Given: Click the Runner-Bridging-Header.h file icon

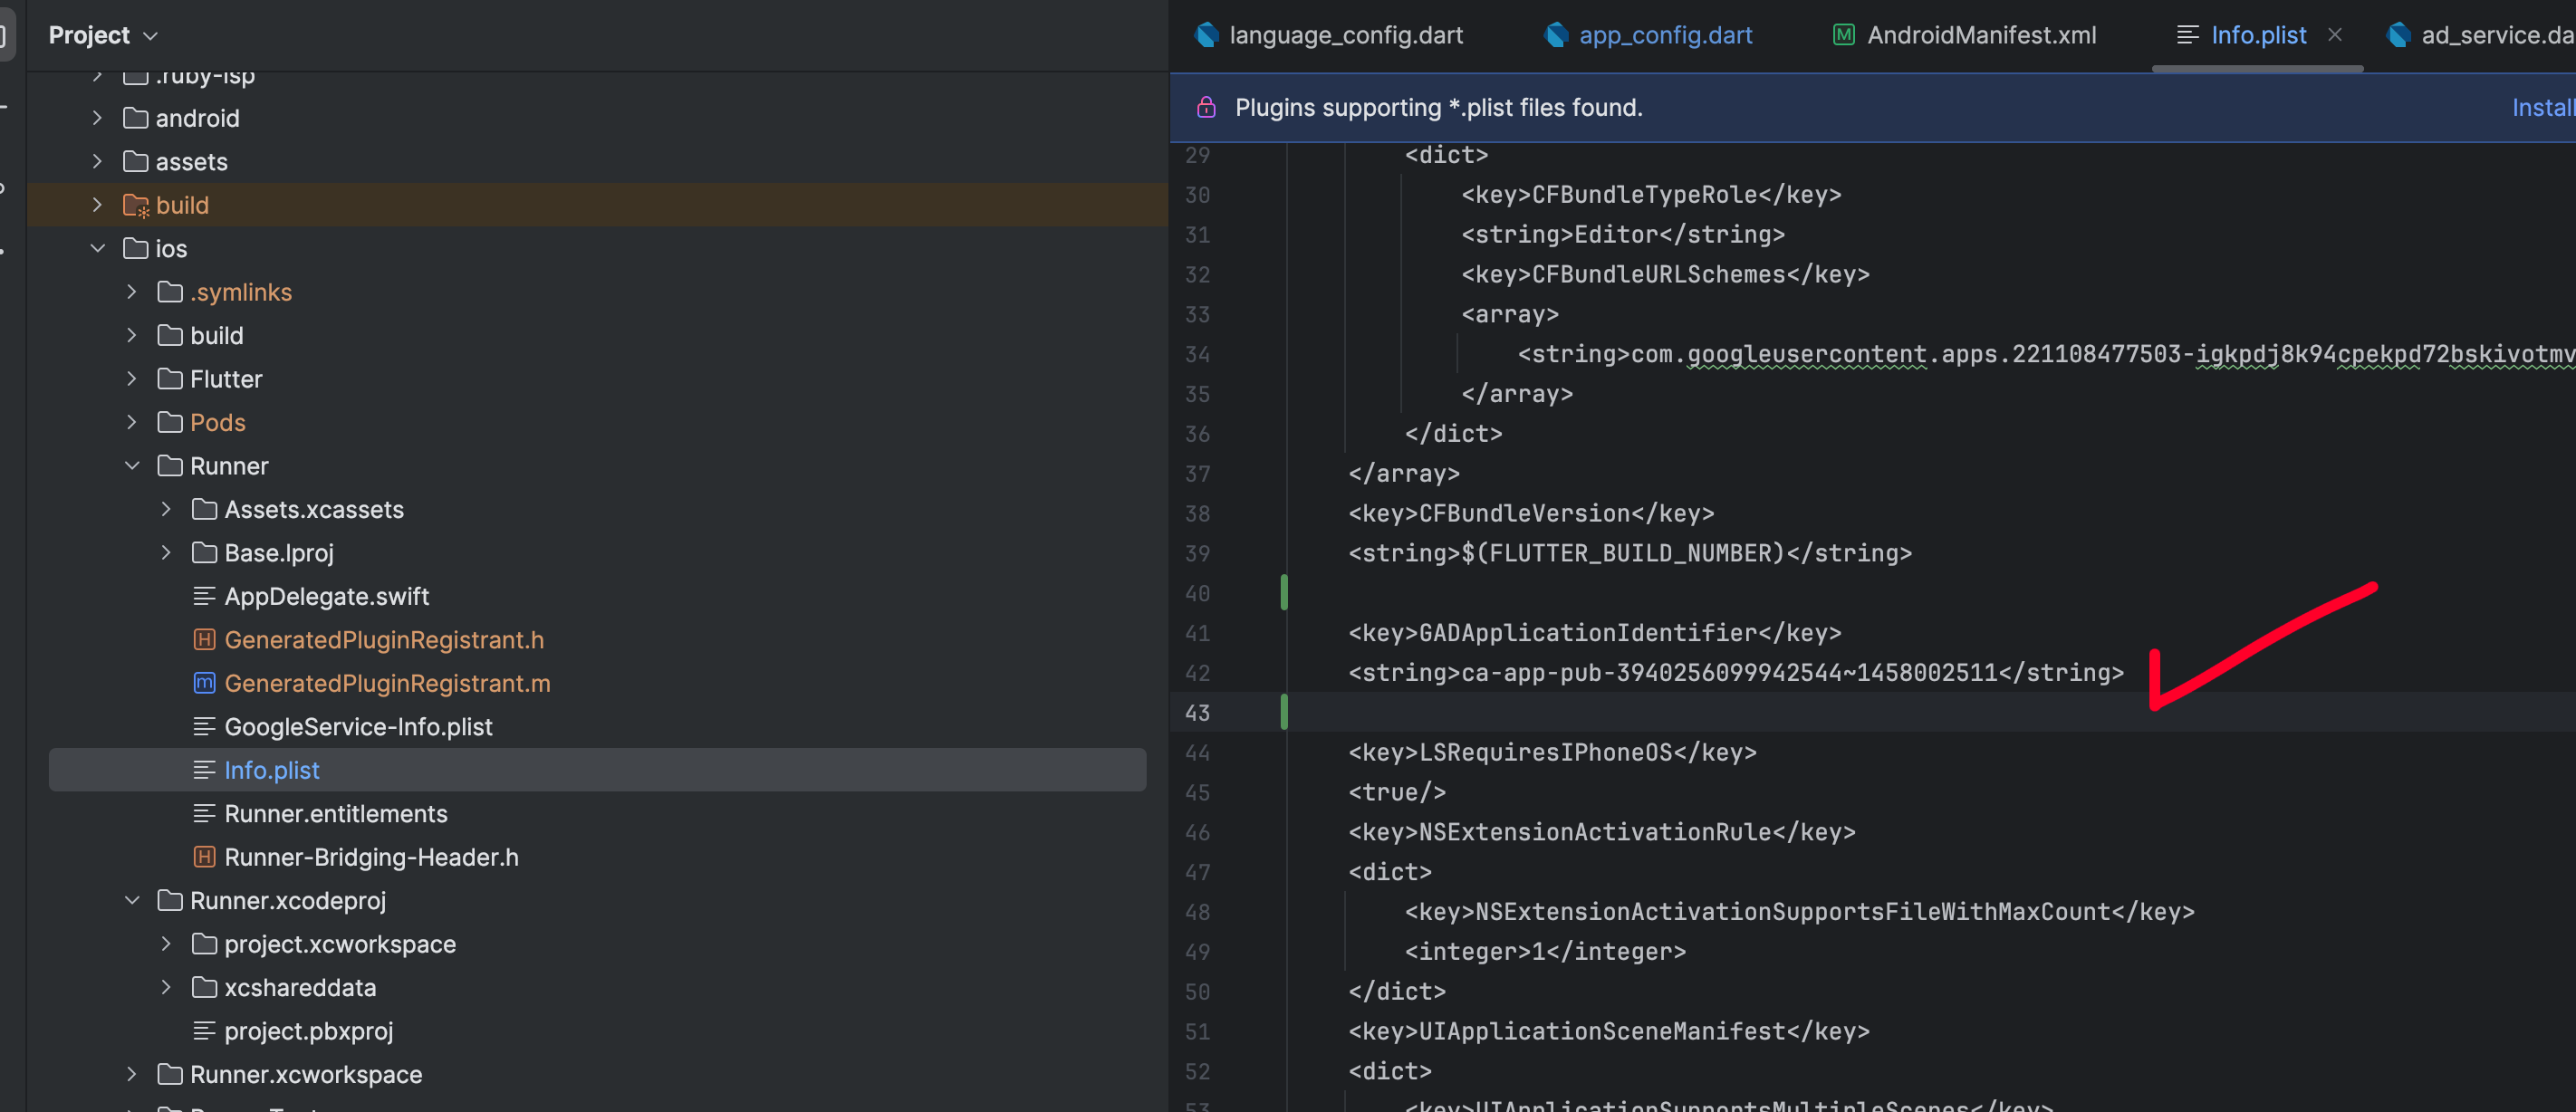Looking at the screenshot, I should pyautogui.click(x=204, y=857).
